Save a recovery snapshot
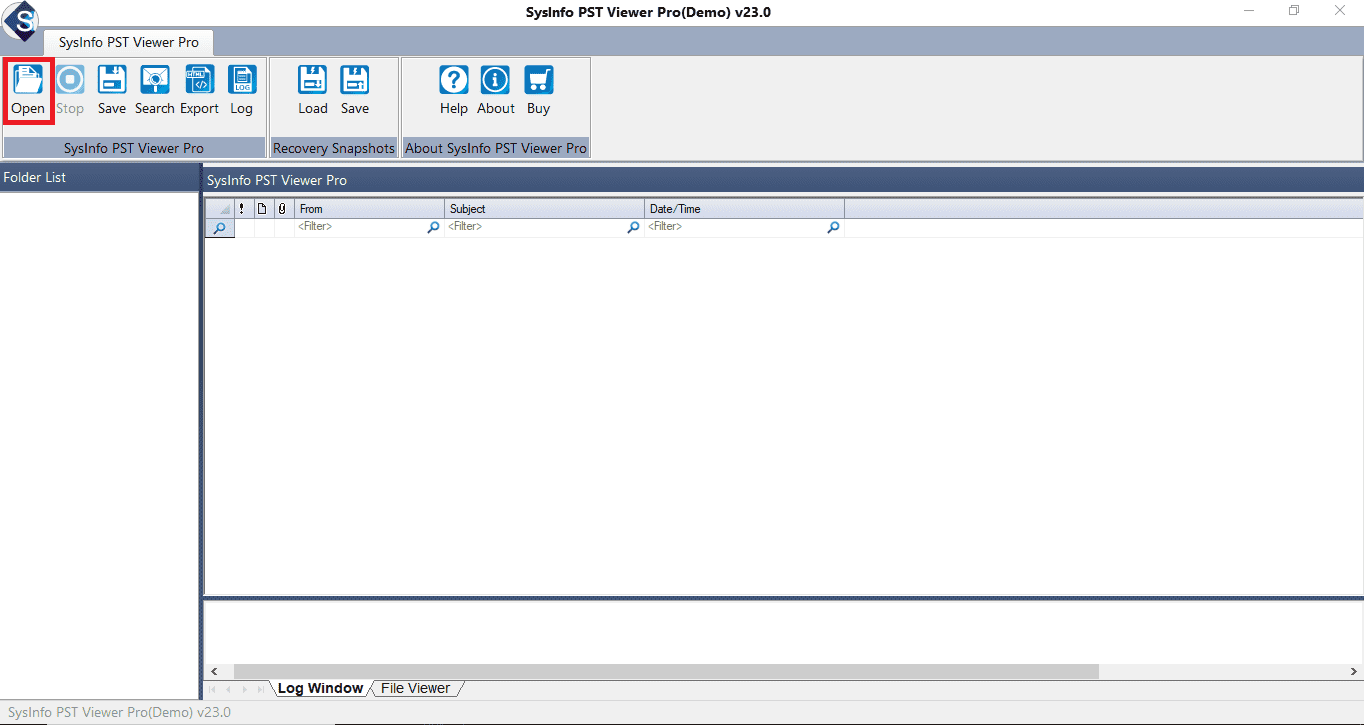 pos(355,90)
